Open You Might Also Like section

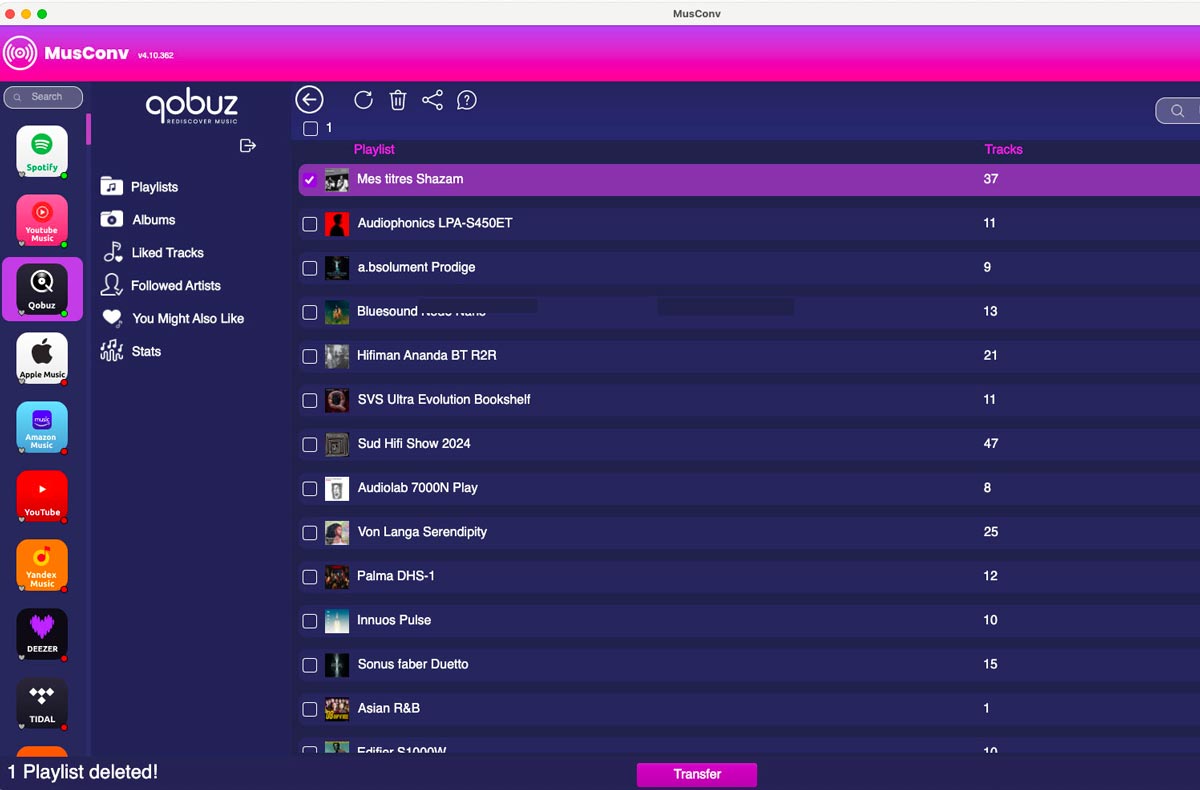[173, 319]
